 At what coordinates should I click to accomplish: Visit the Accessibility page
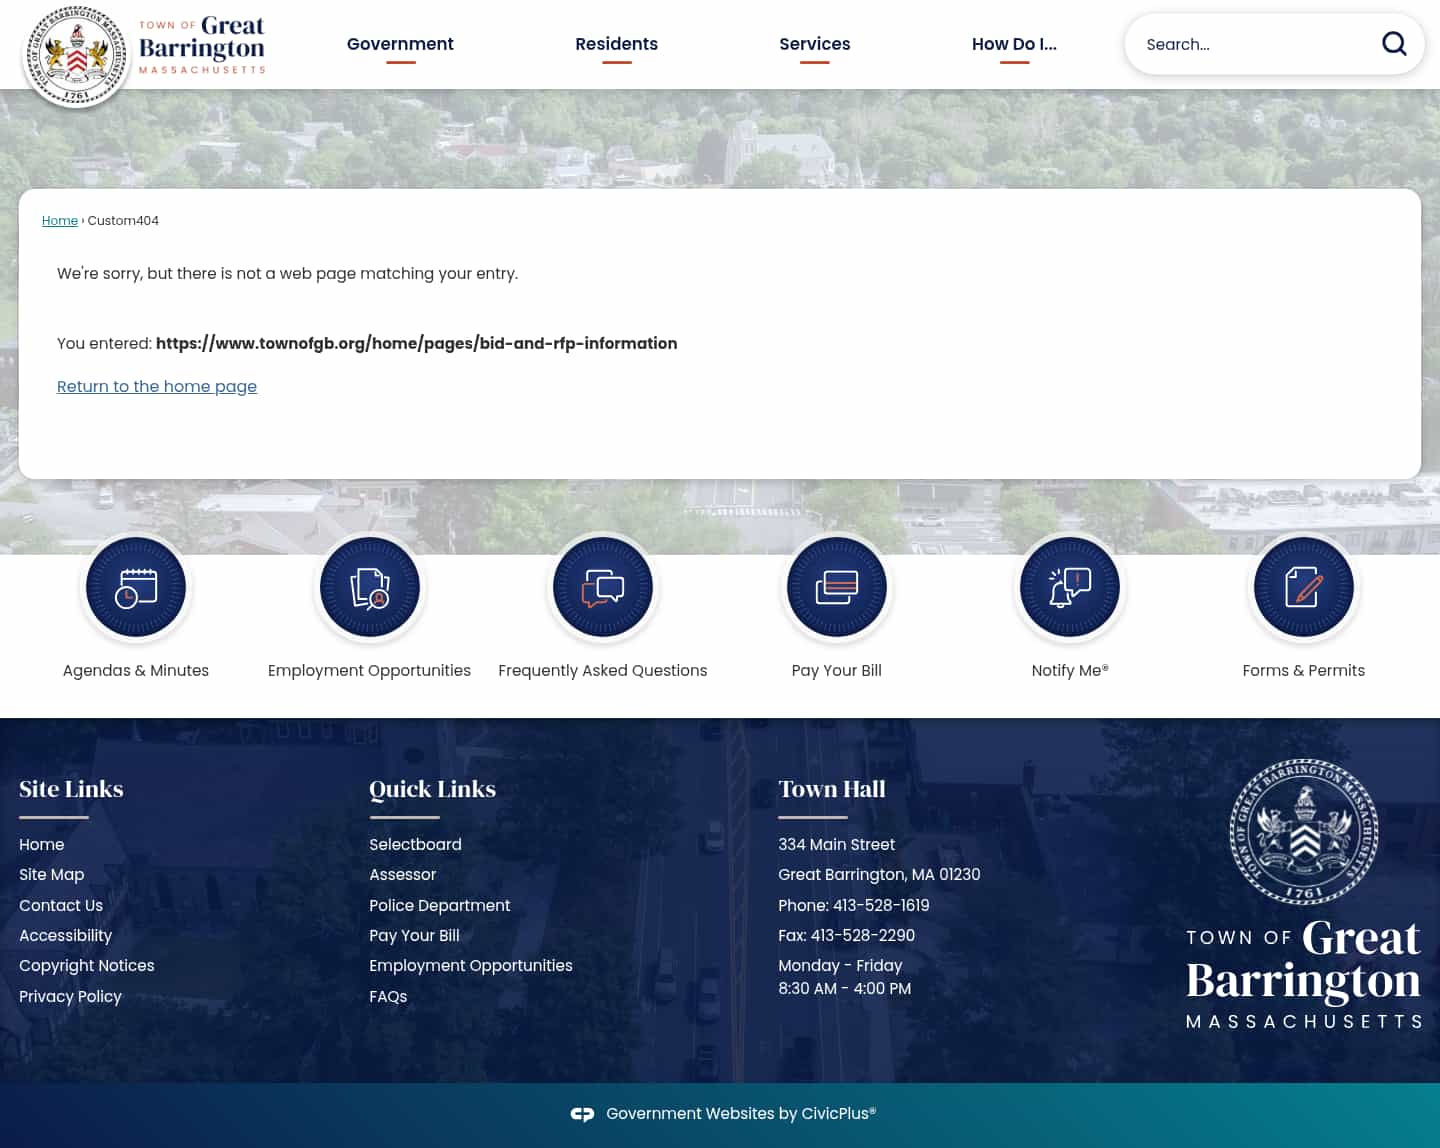point(65,935)
